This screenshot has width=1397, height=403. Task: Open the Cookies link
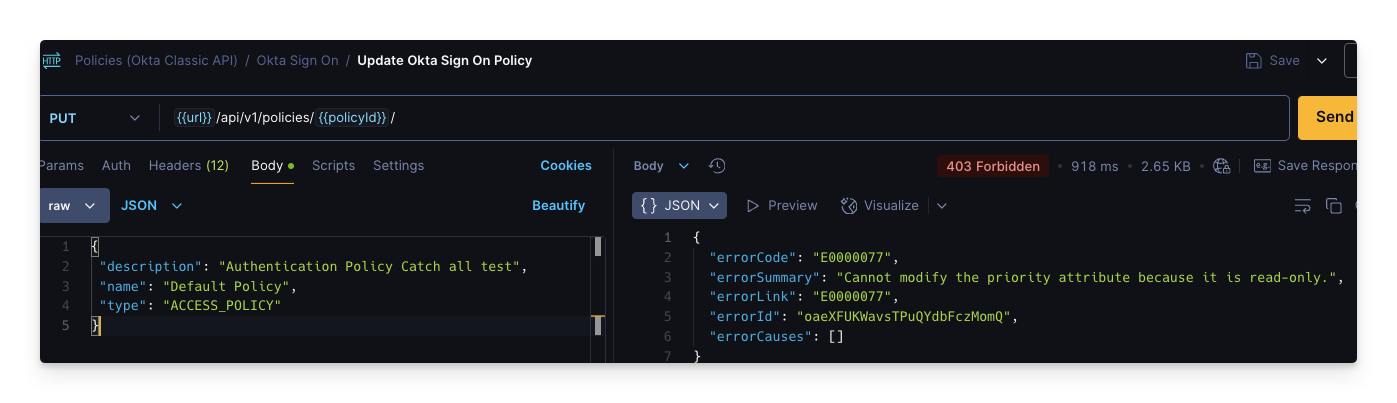pos(566,166)
